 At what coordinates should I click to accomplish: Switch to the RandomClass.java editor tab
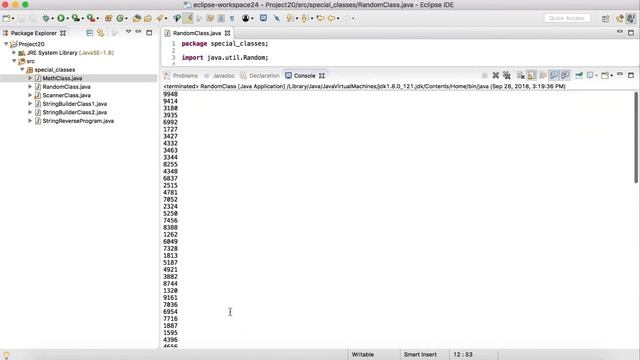196,33
